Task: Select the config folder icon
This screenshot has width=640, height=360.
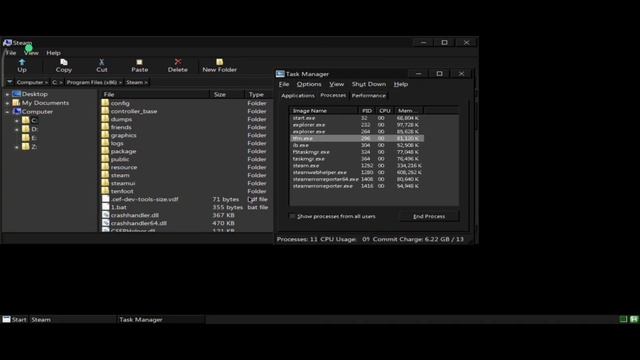Action: click(105, 103)
